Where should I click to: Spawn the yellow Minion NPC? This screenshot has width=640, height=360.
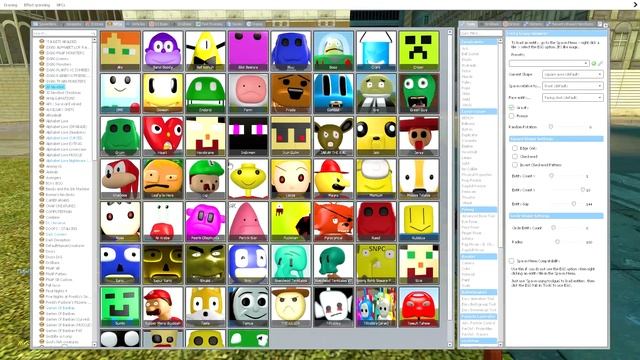coord(376,179)
